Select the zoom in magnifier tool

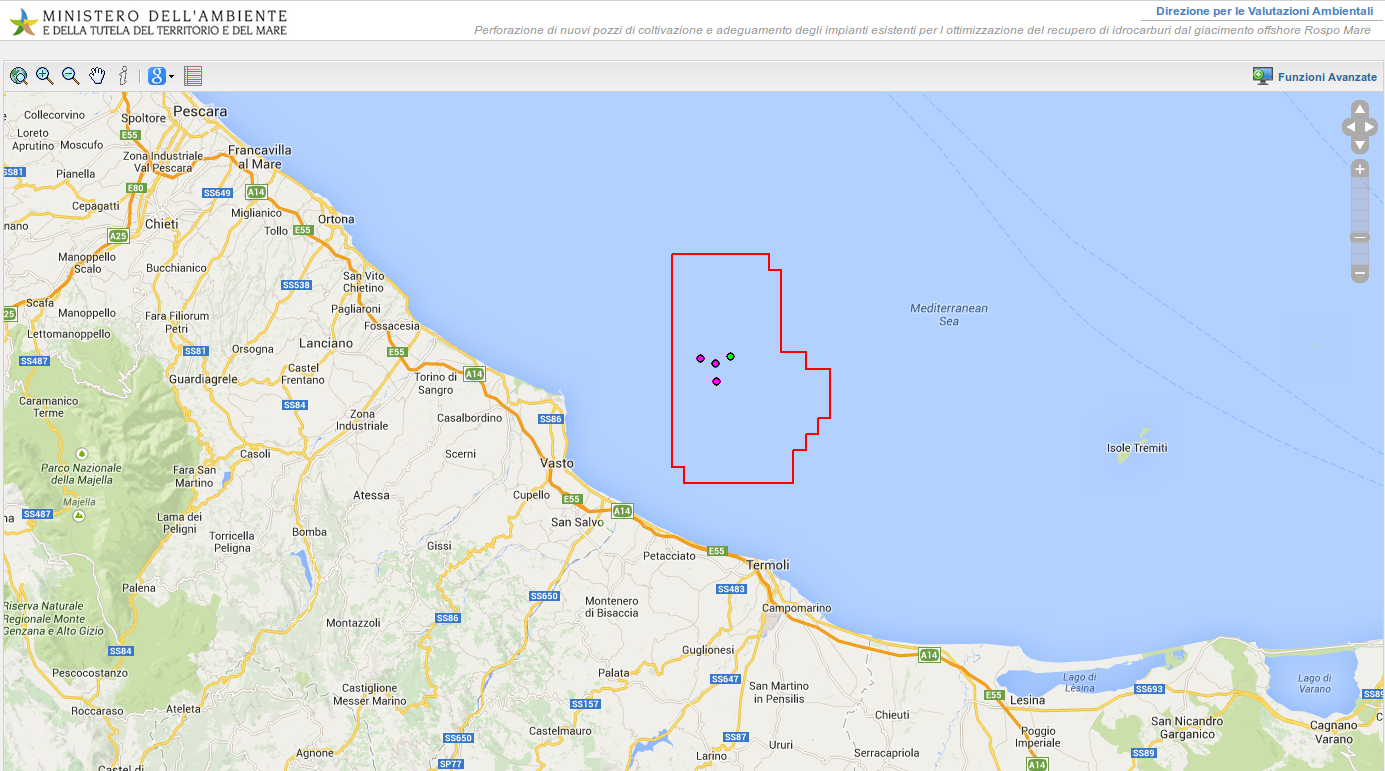(45, 76)
